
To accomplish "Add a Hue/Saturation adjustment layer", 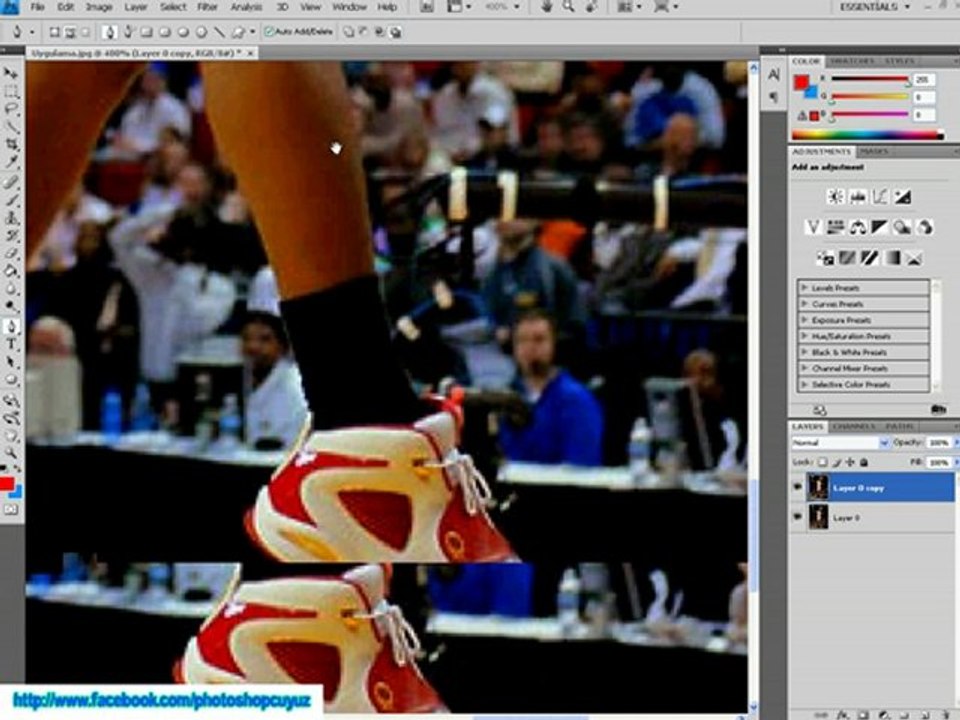I will 835,228.
